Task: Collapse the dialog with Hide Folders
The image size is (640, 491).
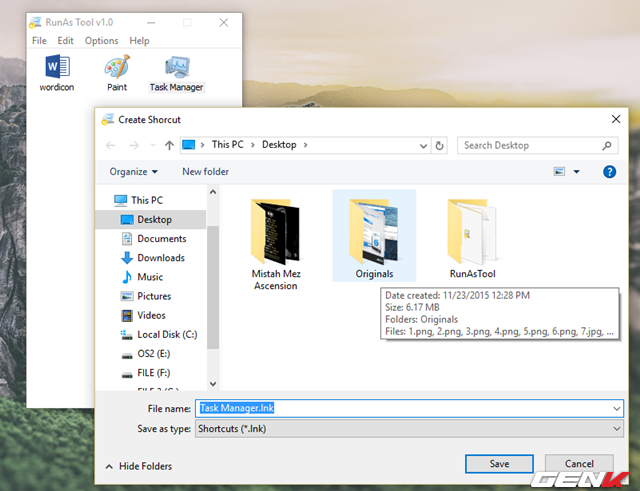Action: coord(138,466)
